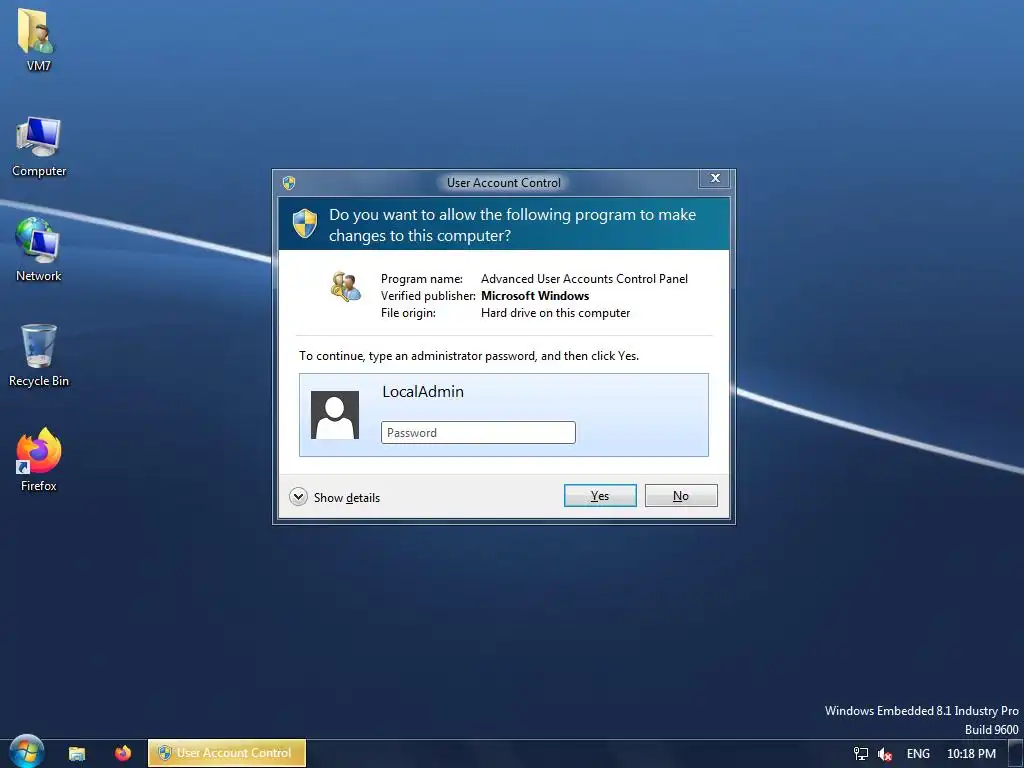Click Advanced User Accounts Control Panel text
The height and width of the screenshot is (768, 1024).
coord(584,279)
